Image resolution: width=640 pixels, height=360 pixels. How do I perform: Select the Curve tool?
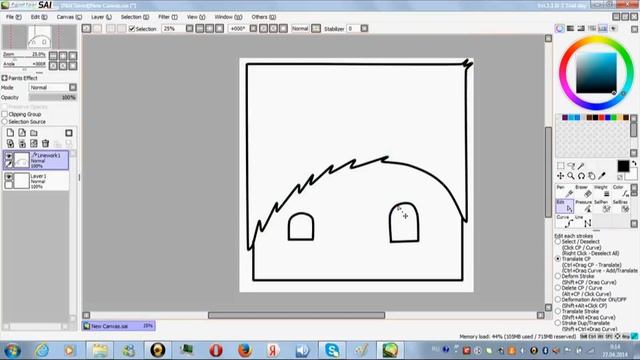565,221
